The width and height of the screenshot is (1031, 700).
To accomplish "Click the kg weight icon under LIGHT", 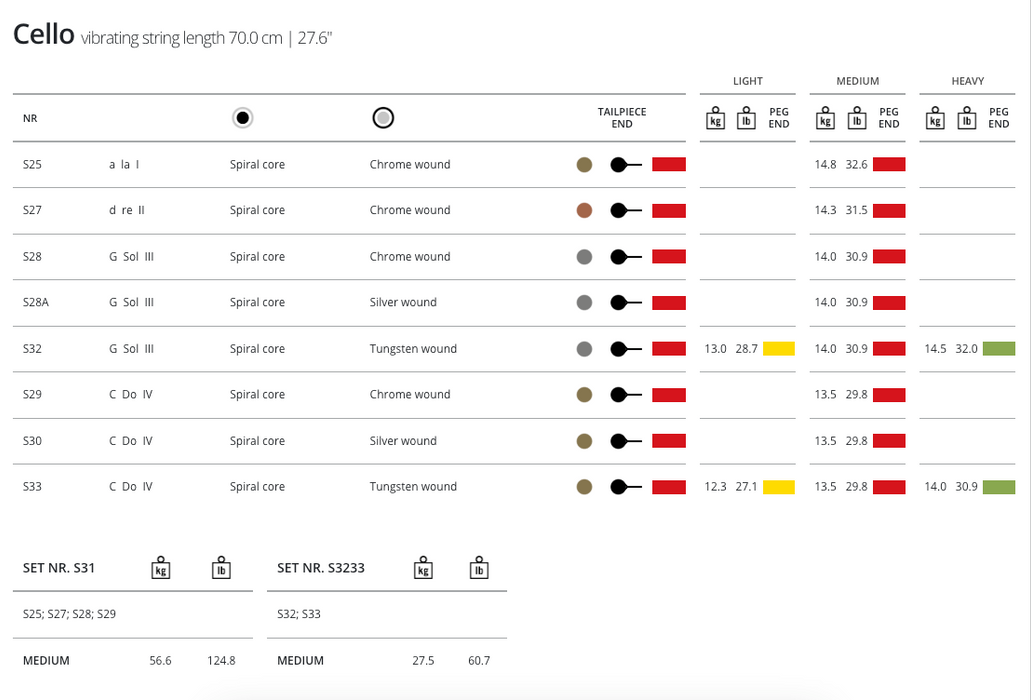I will (715, 118).
